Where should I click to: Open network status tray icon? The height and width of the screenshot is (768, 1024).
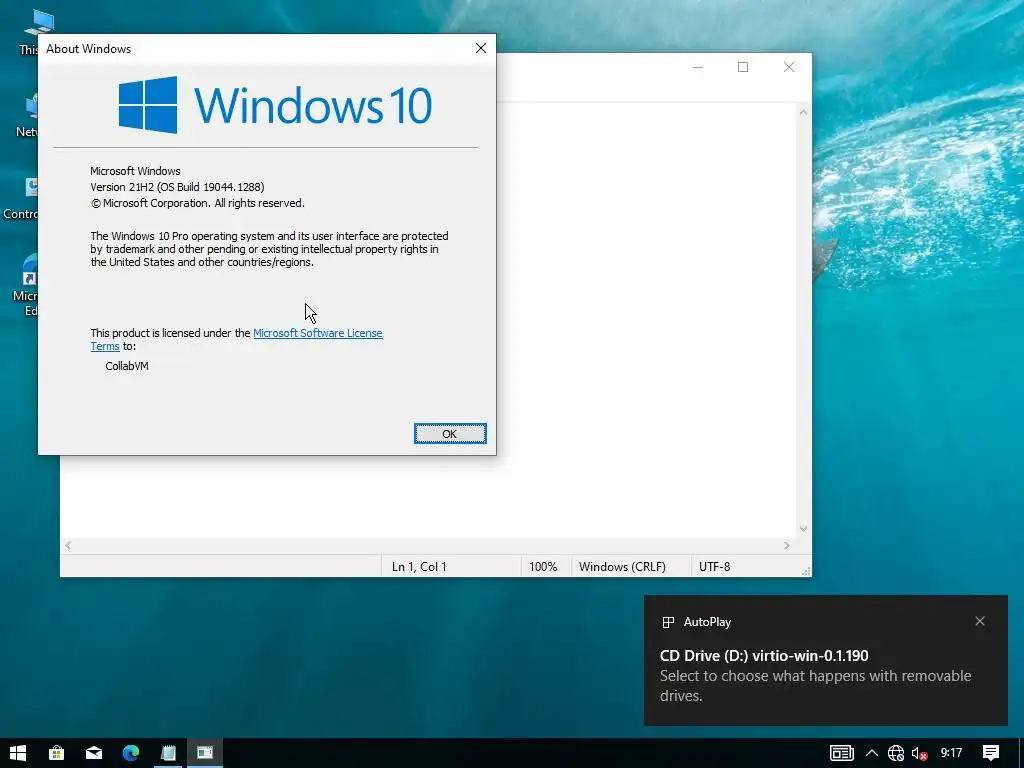[x=896, y=753]
